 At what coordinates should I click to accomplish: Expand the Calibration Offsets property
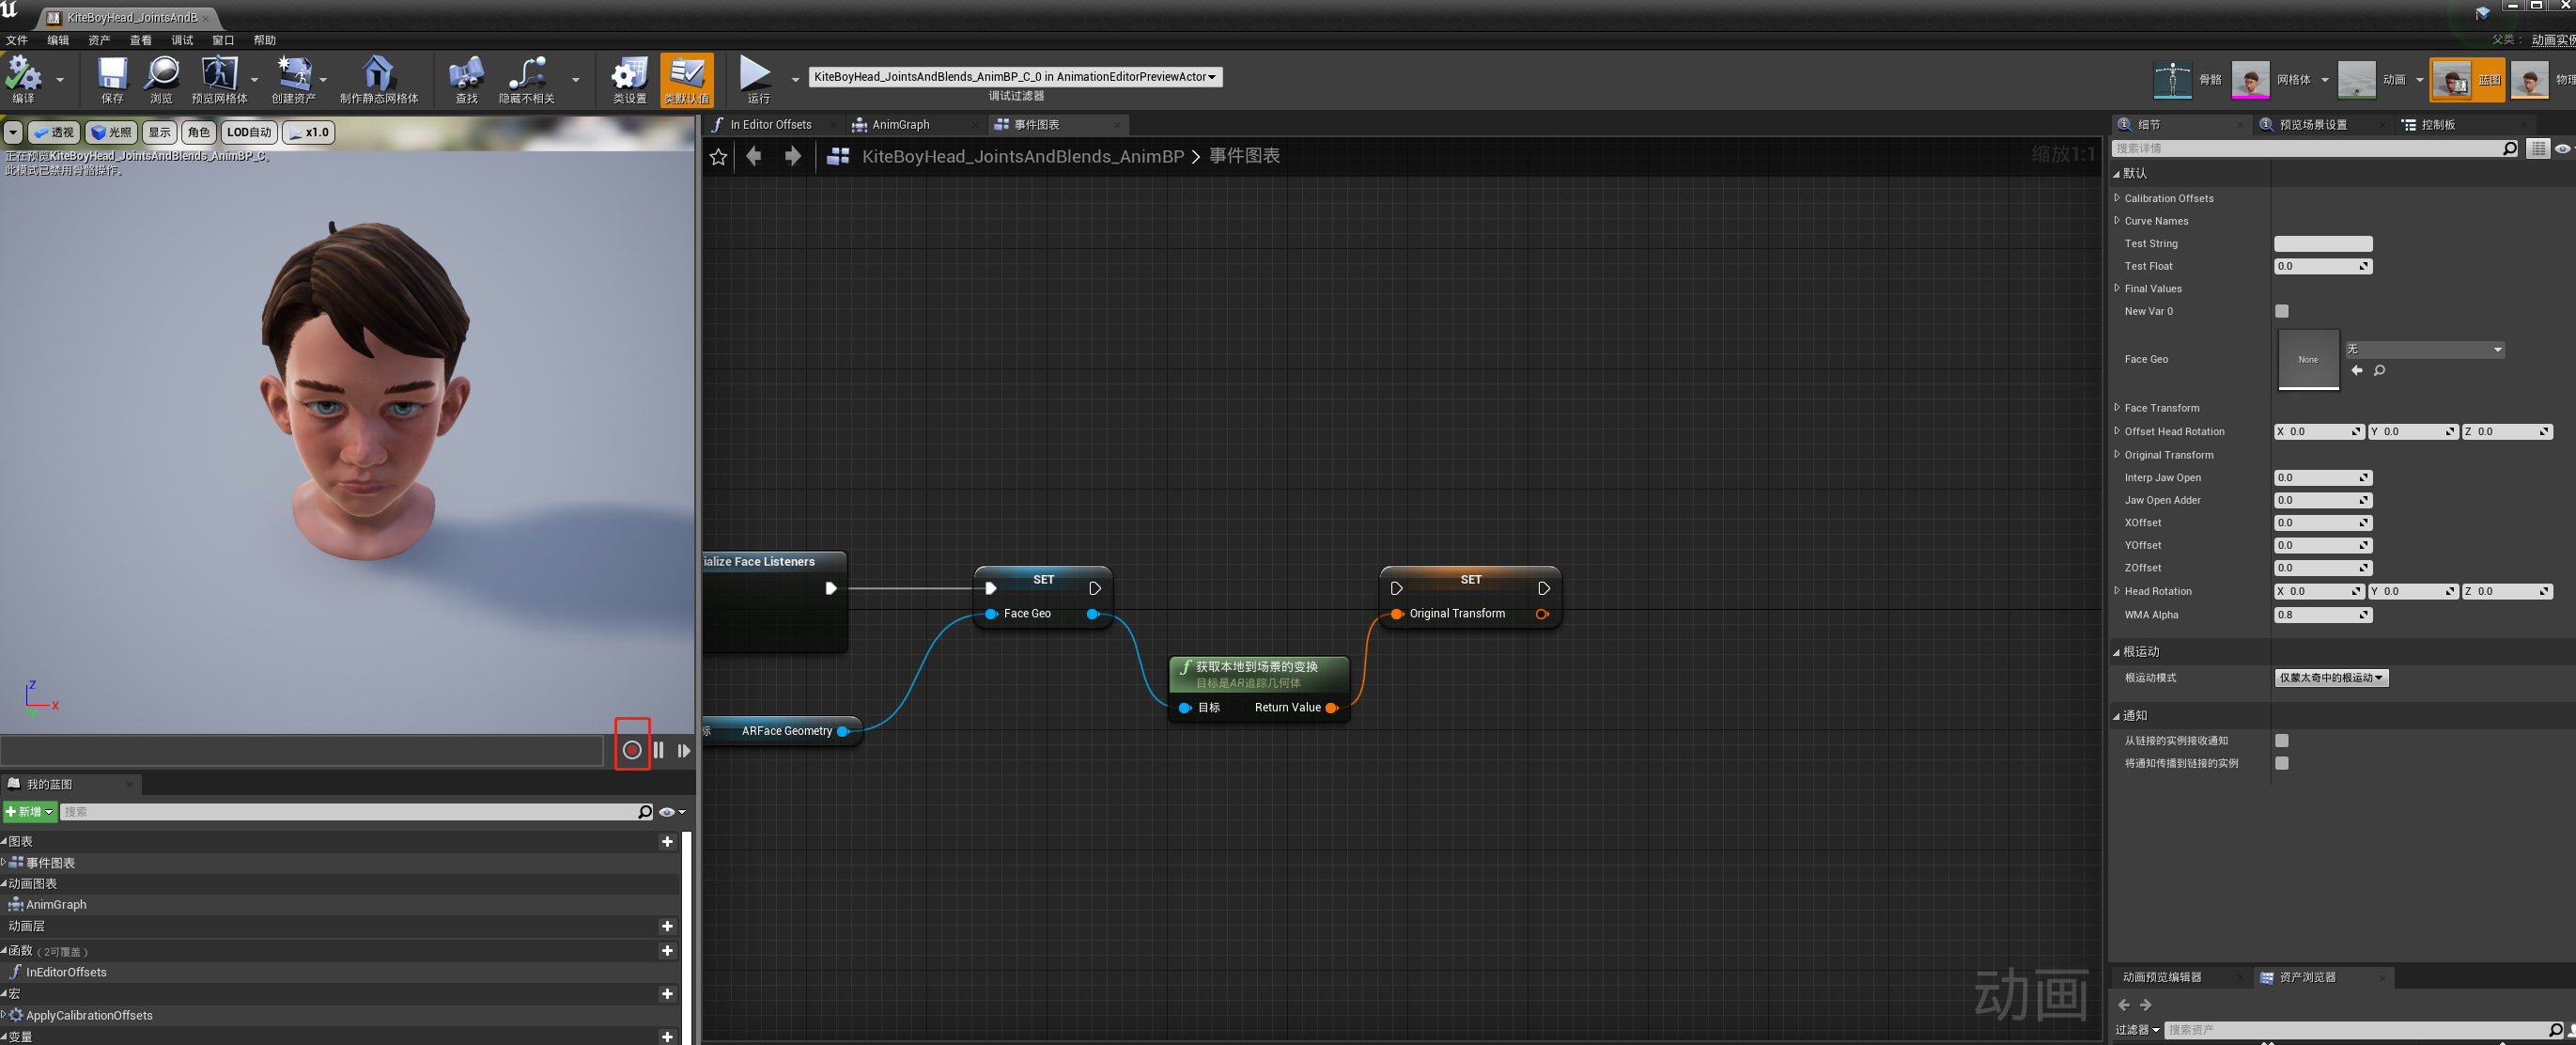2117,198
